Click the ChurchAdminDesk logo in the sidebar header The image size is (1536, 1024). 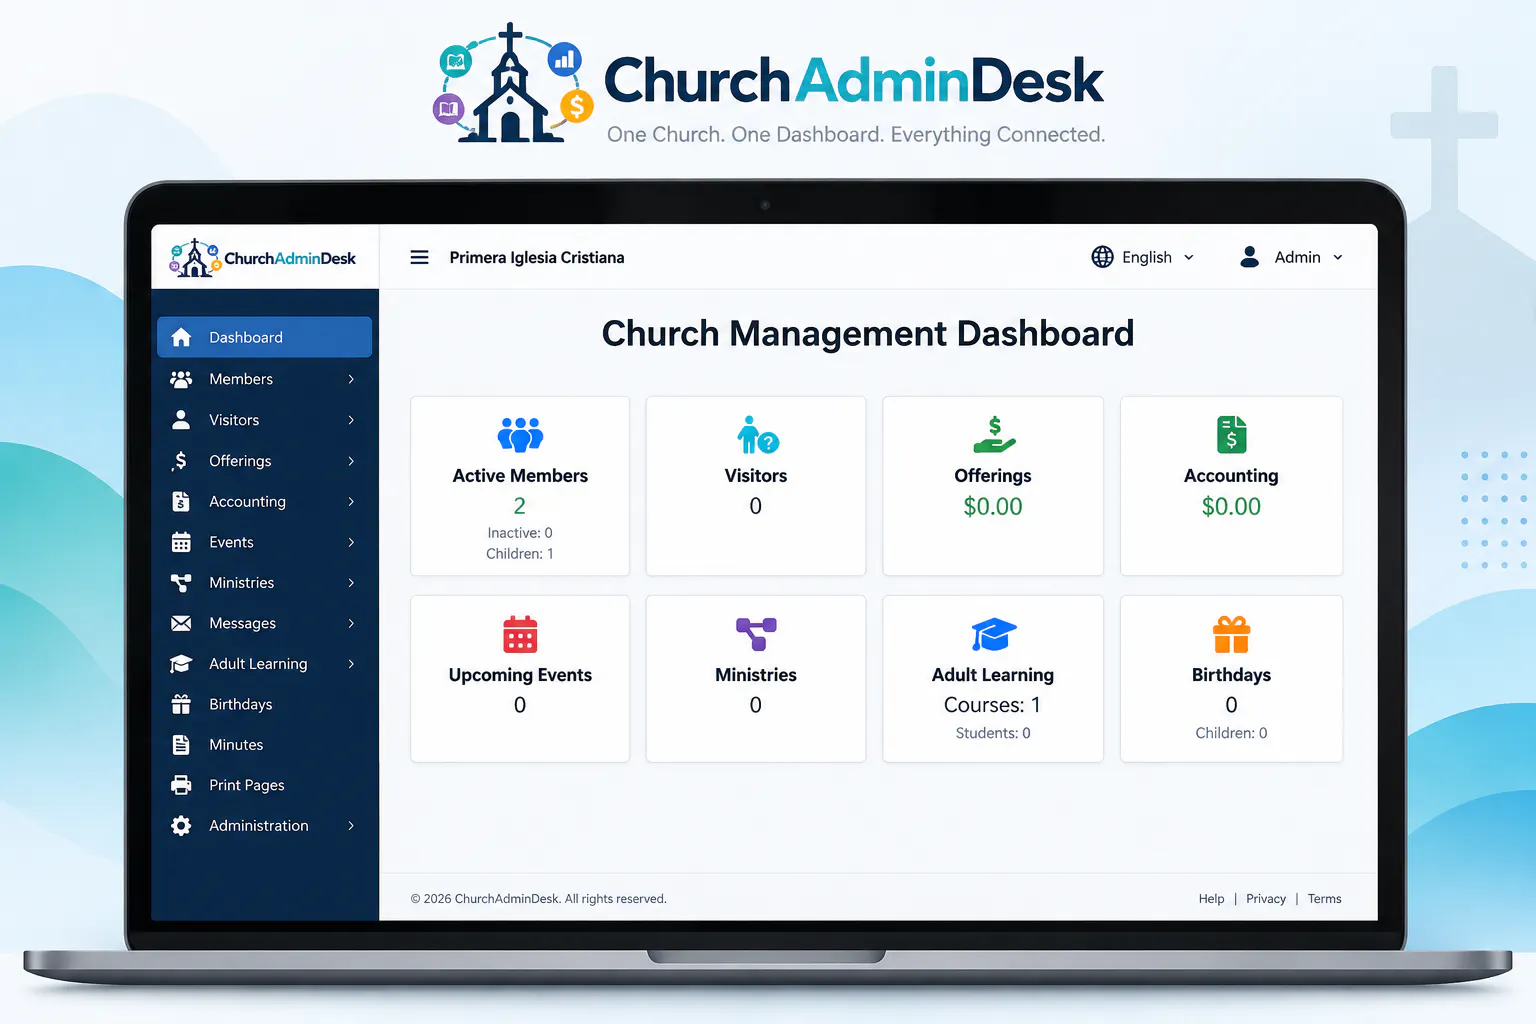click(x=263, y=258)
